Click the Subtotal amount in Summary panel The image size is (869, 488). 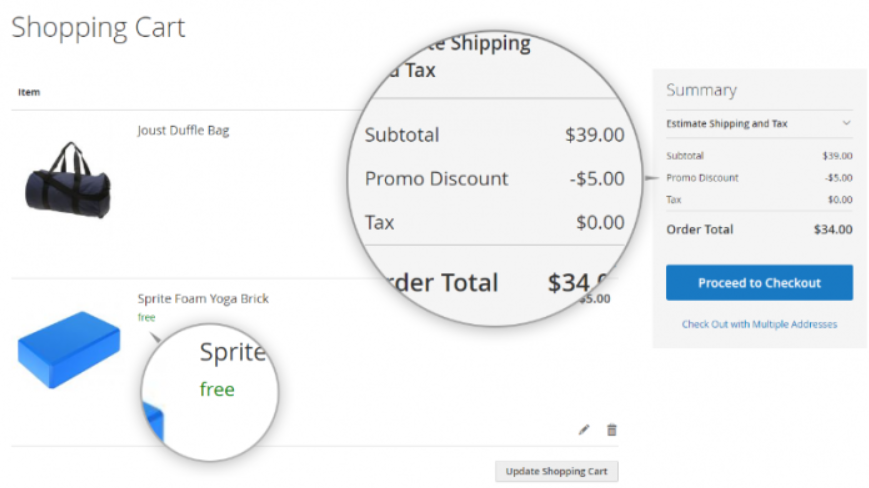tap(837, 156)
